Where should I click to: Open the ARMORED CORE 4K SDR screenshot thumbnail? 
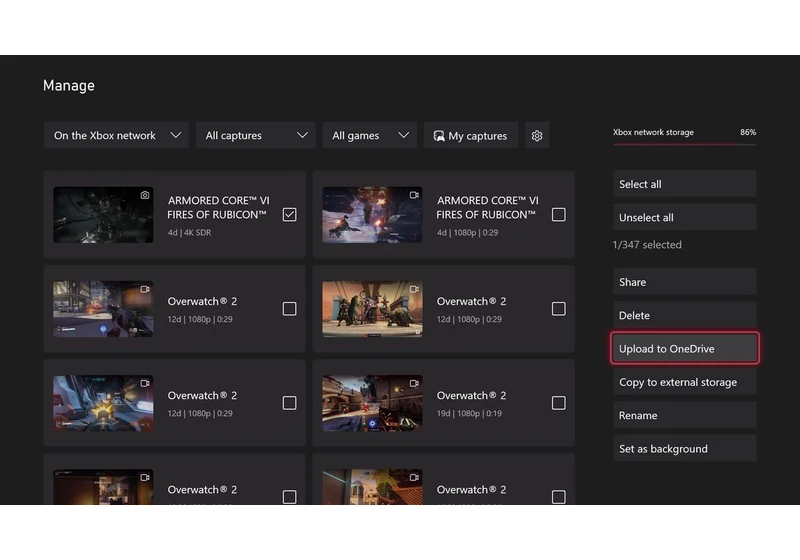(103, 215)
